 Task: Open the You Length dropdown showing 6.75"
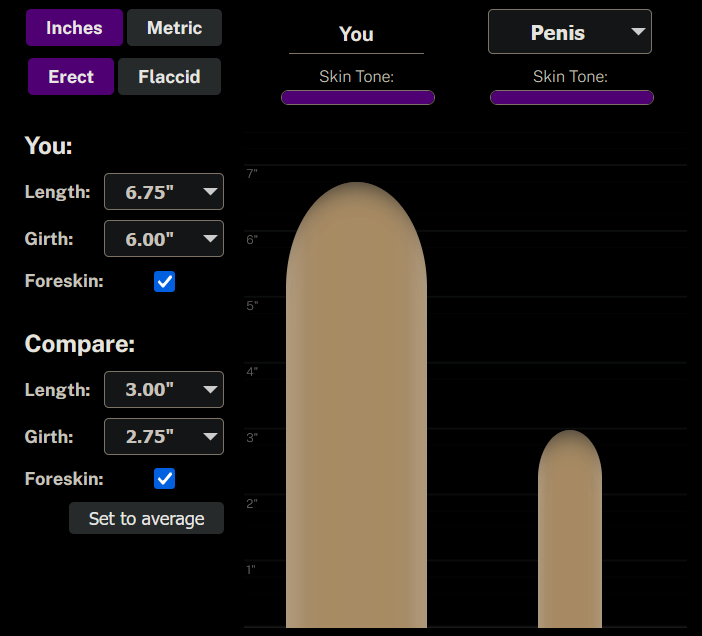click(x=164, y=192)
